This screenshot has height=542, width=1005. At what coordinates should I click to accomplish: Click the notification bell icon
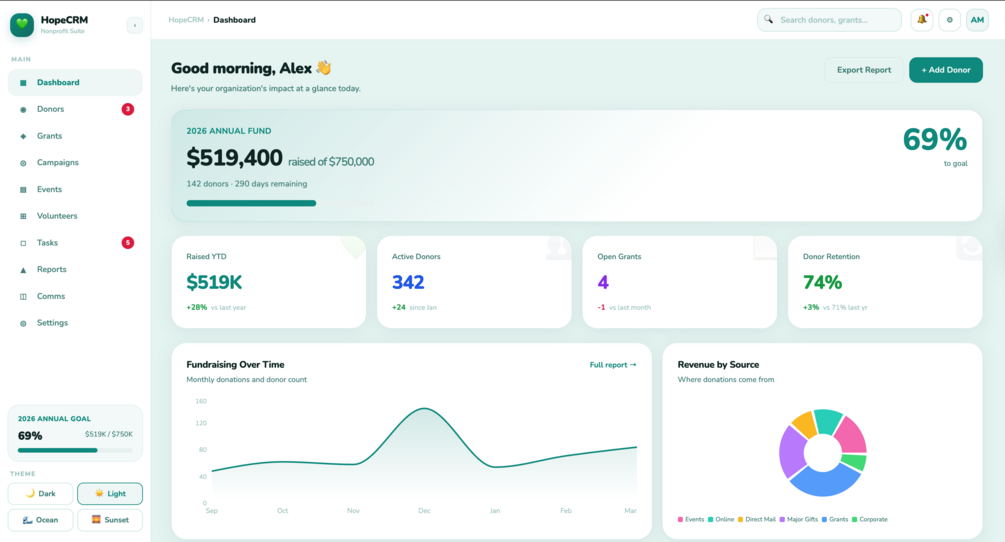(x=922, y=20)
